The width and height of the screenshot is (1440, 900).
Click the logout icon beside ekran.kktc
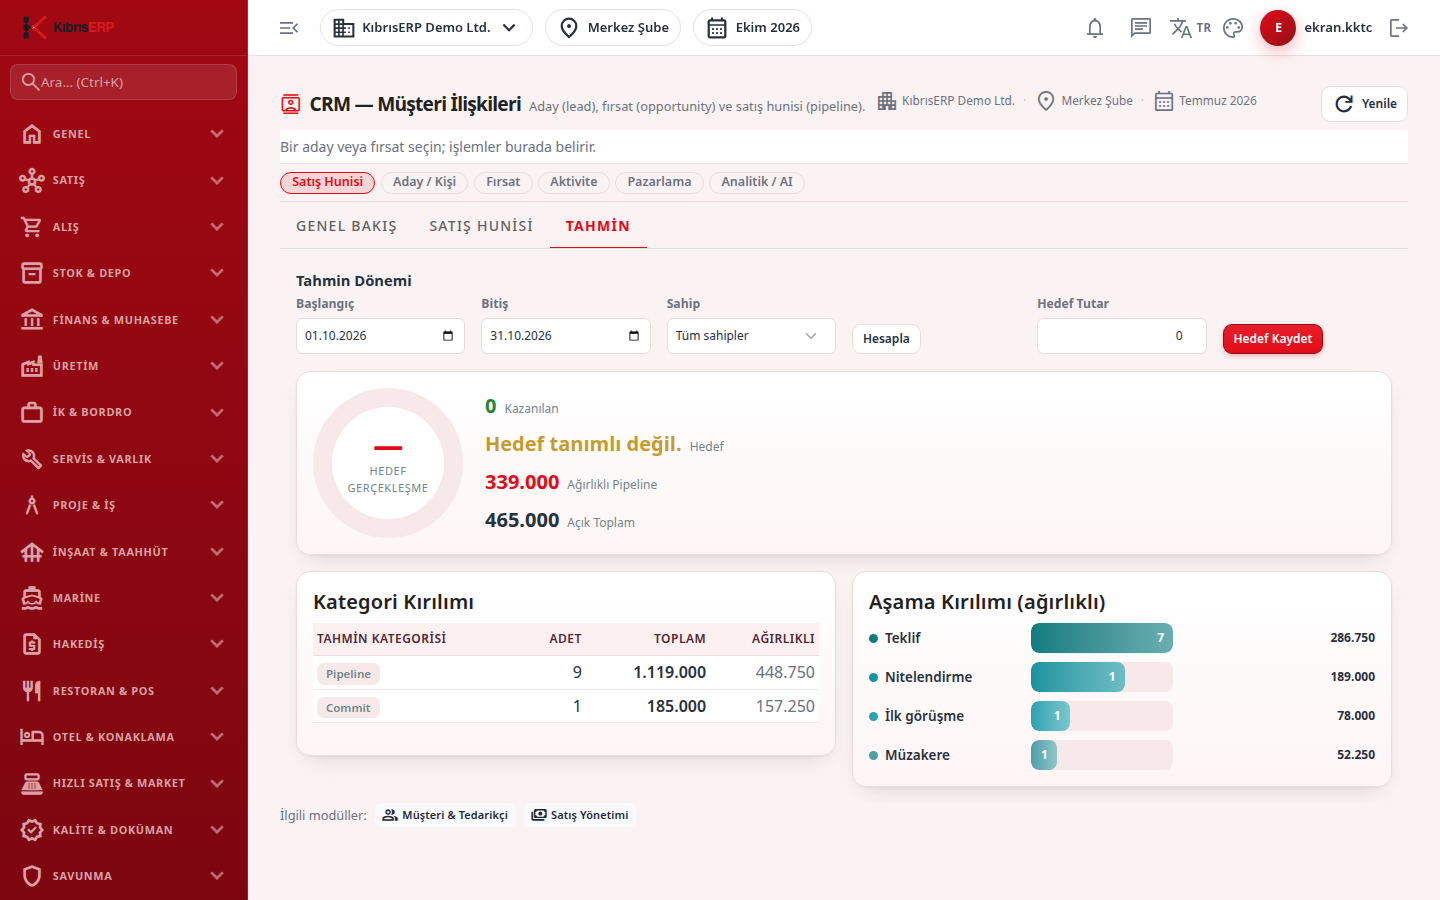coord(1399,28)
